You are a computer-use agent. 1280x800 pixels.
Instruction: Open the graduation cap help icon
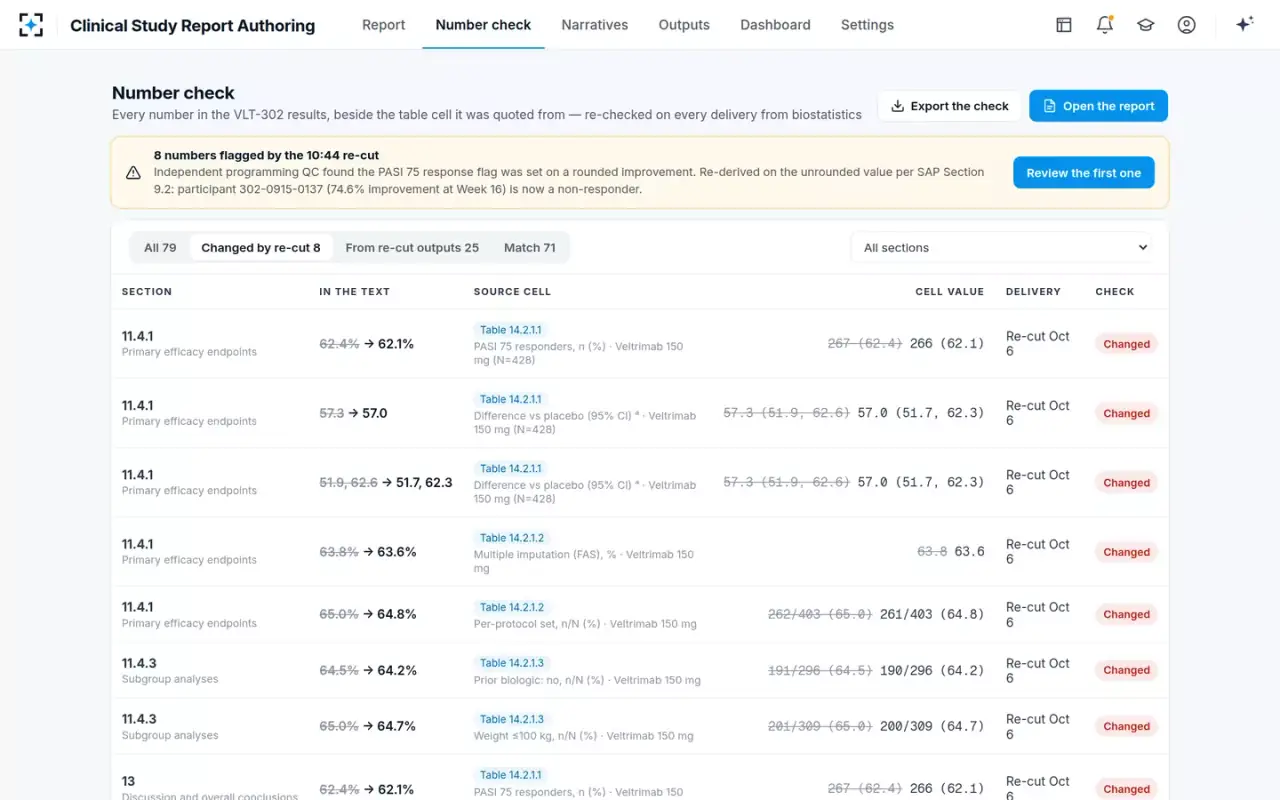tap(1146, 25)
